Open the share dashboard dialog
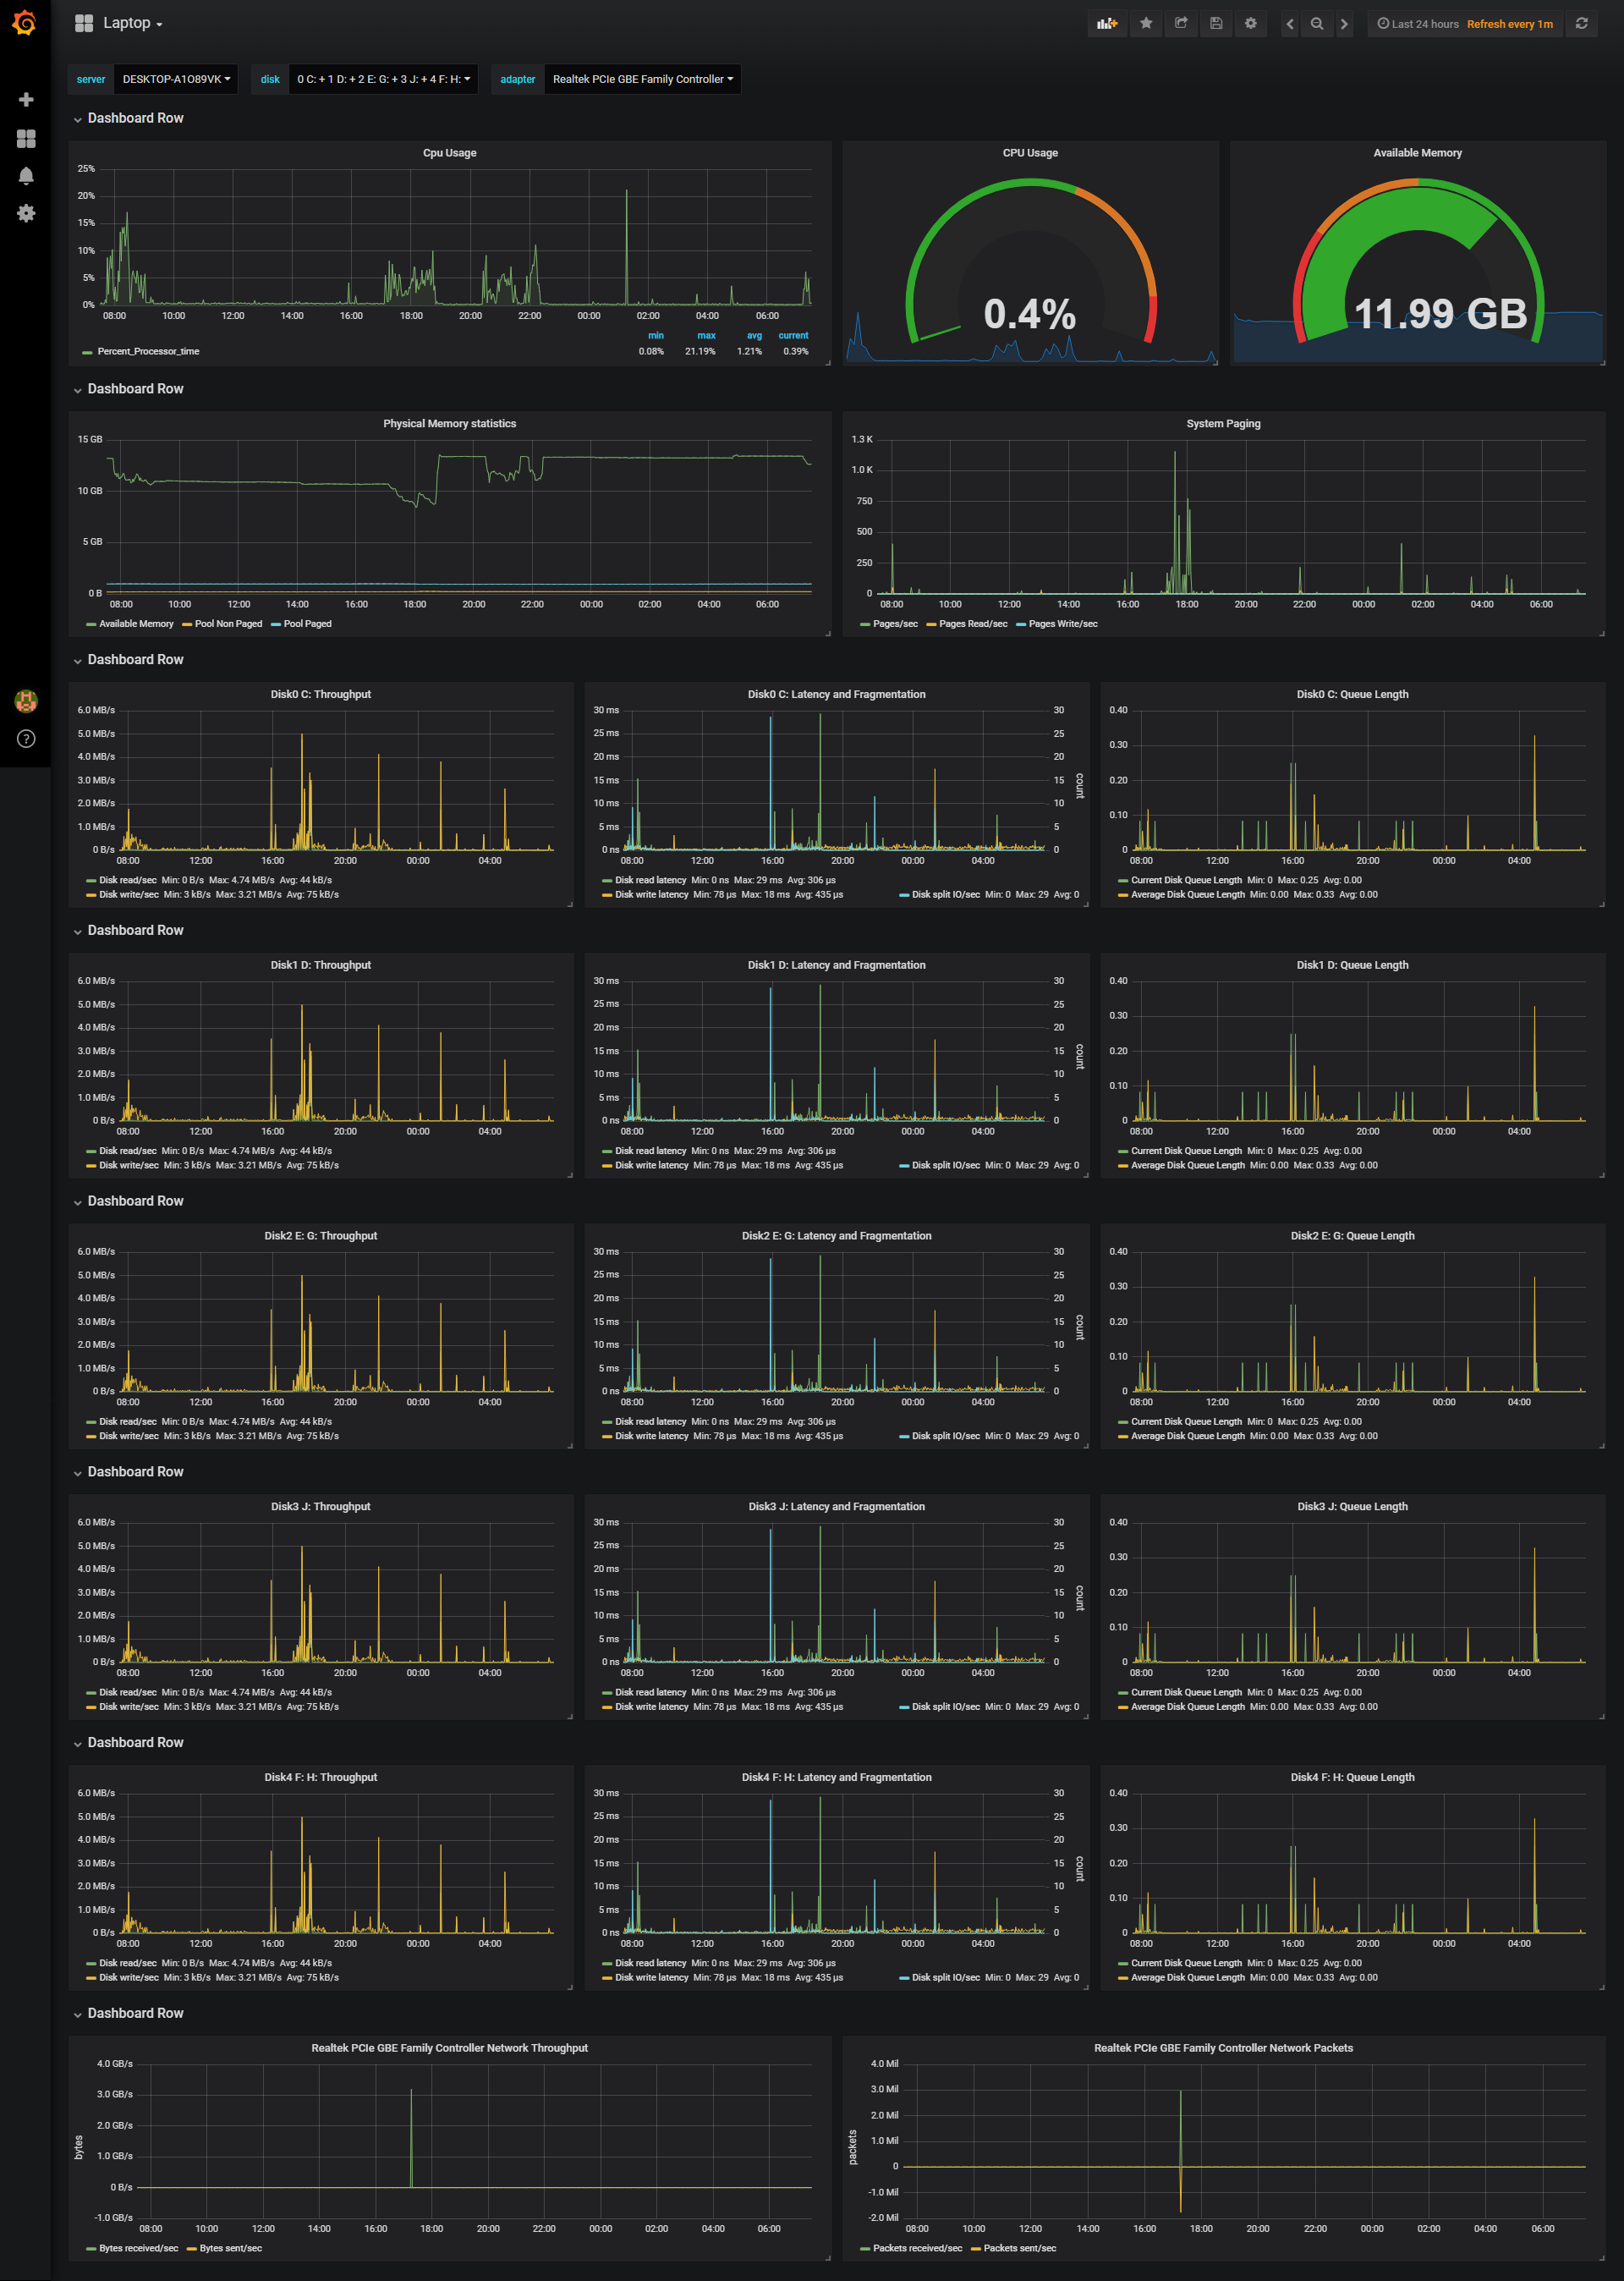This screenshot has width=1624, height=2281. coord(1181,23)
